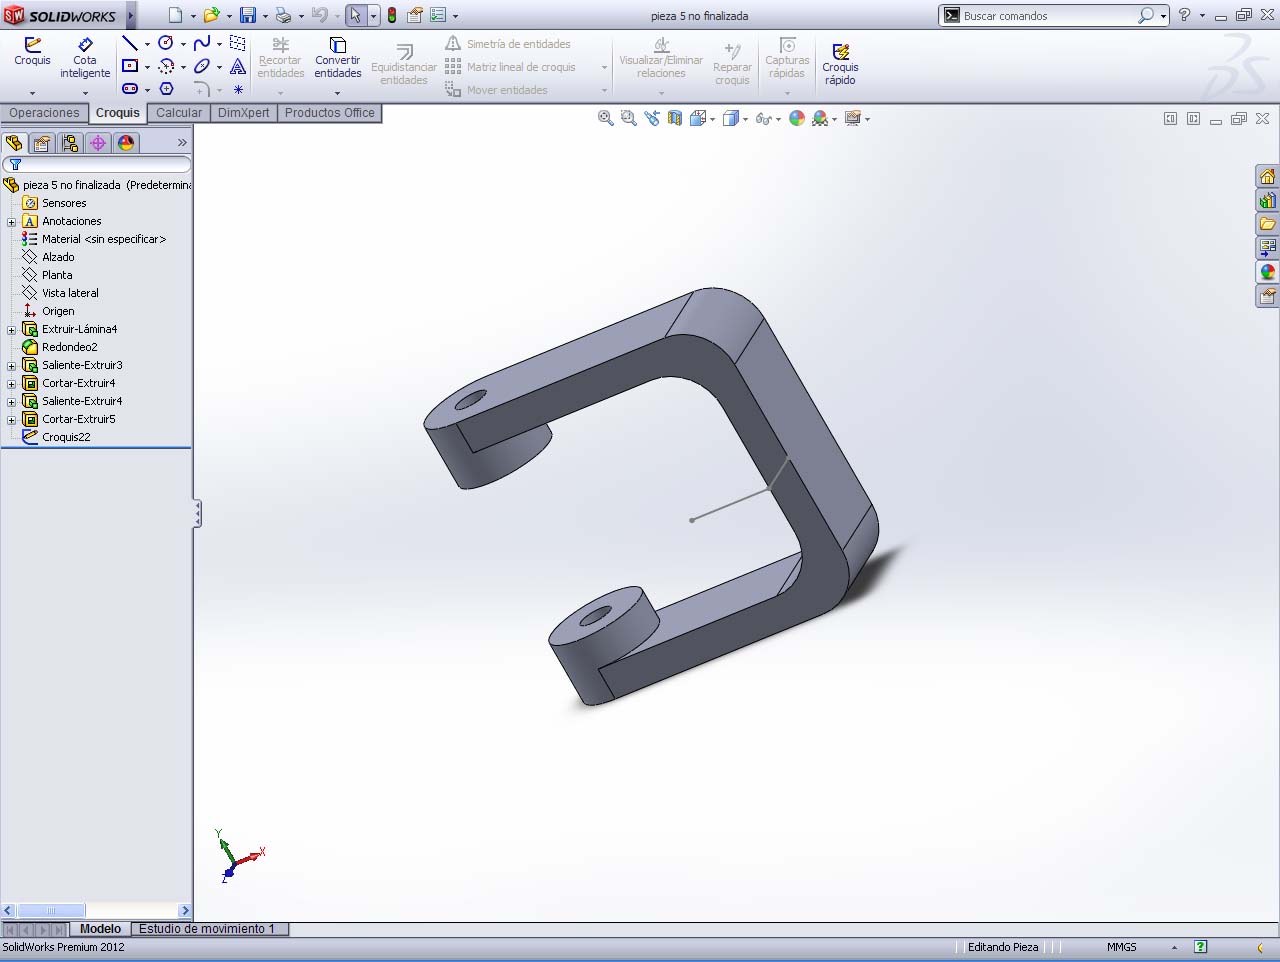
Task: Select the Line sketch tool
Action: tap(130, 43)
